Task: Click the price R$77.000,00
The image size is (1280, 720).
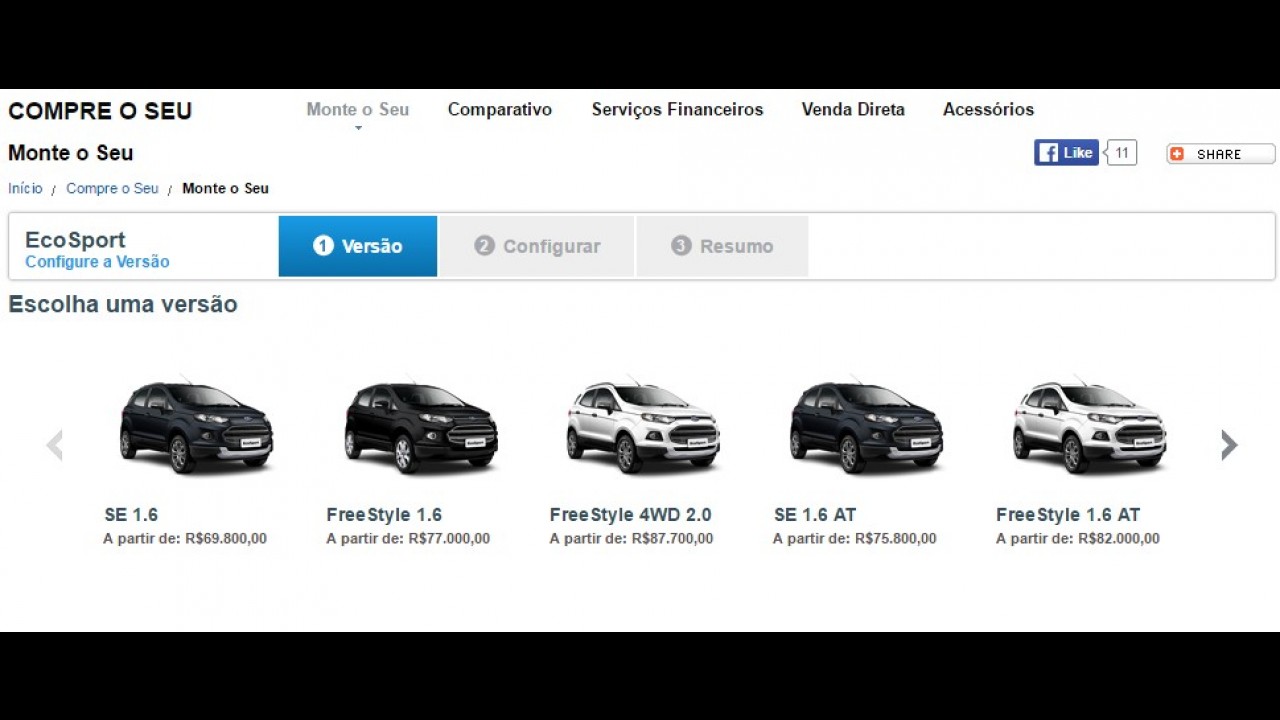Action: (449, 539)
